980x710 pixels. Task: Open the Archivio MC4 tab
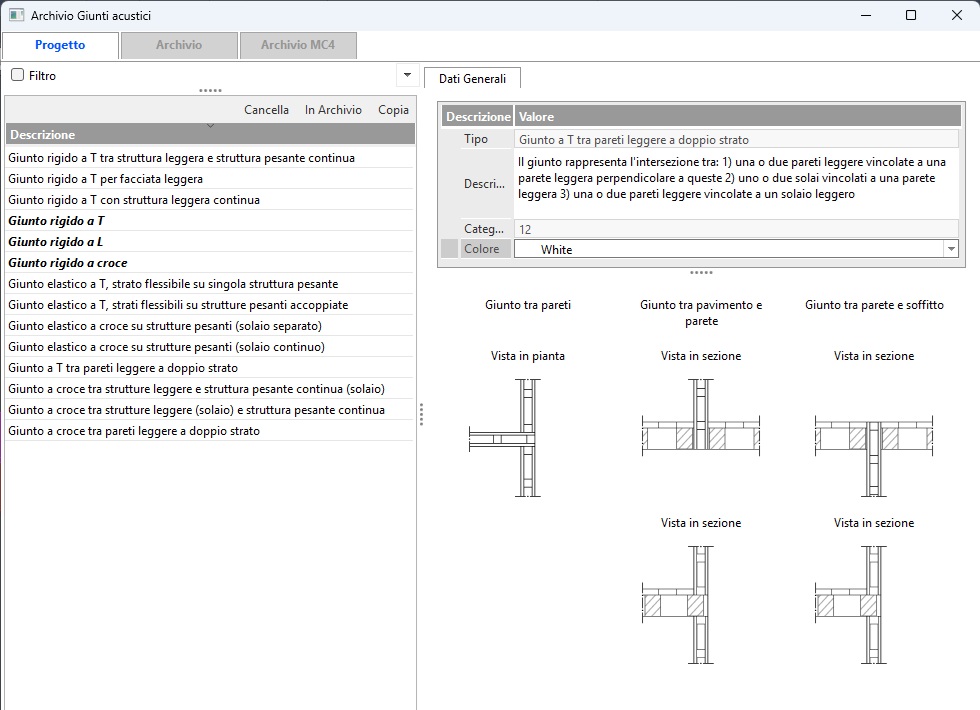(298, 45)
